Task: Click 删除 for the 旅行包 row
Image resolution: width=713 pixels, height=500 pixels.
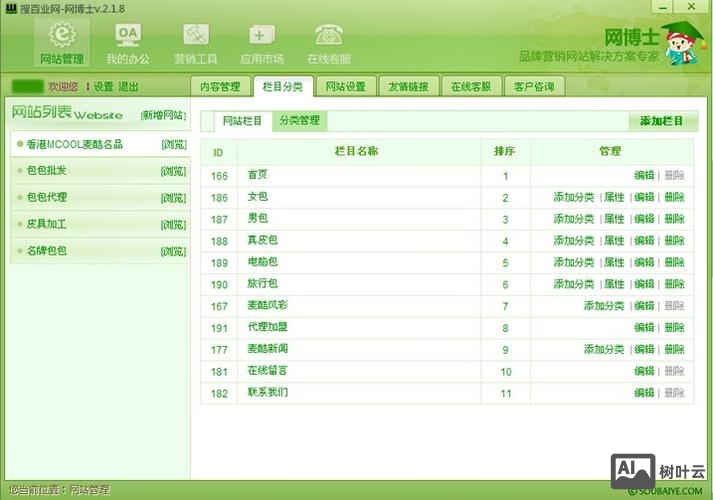Action: click(x=674, y=285)
